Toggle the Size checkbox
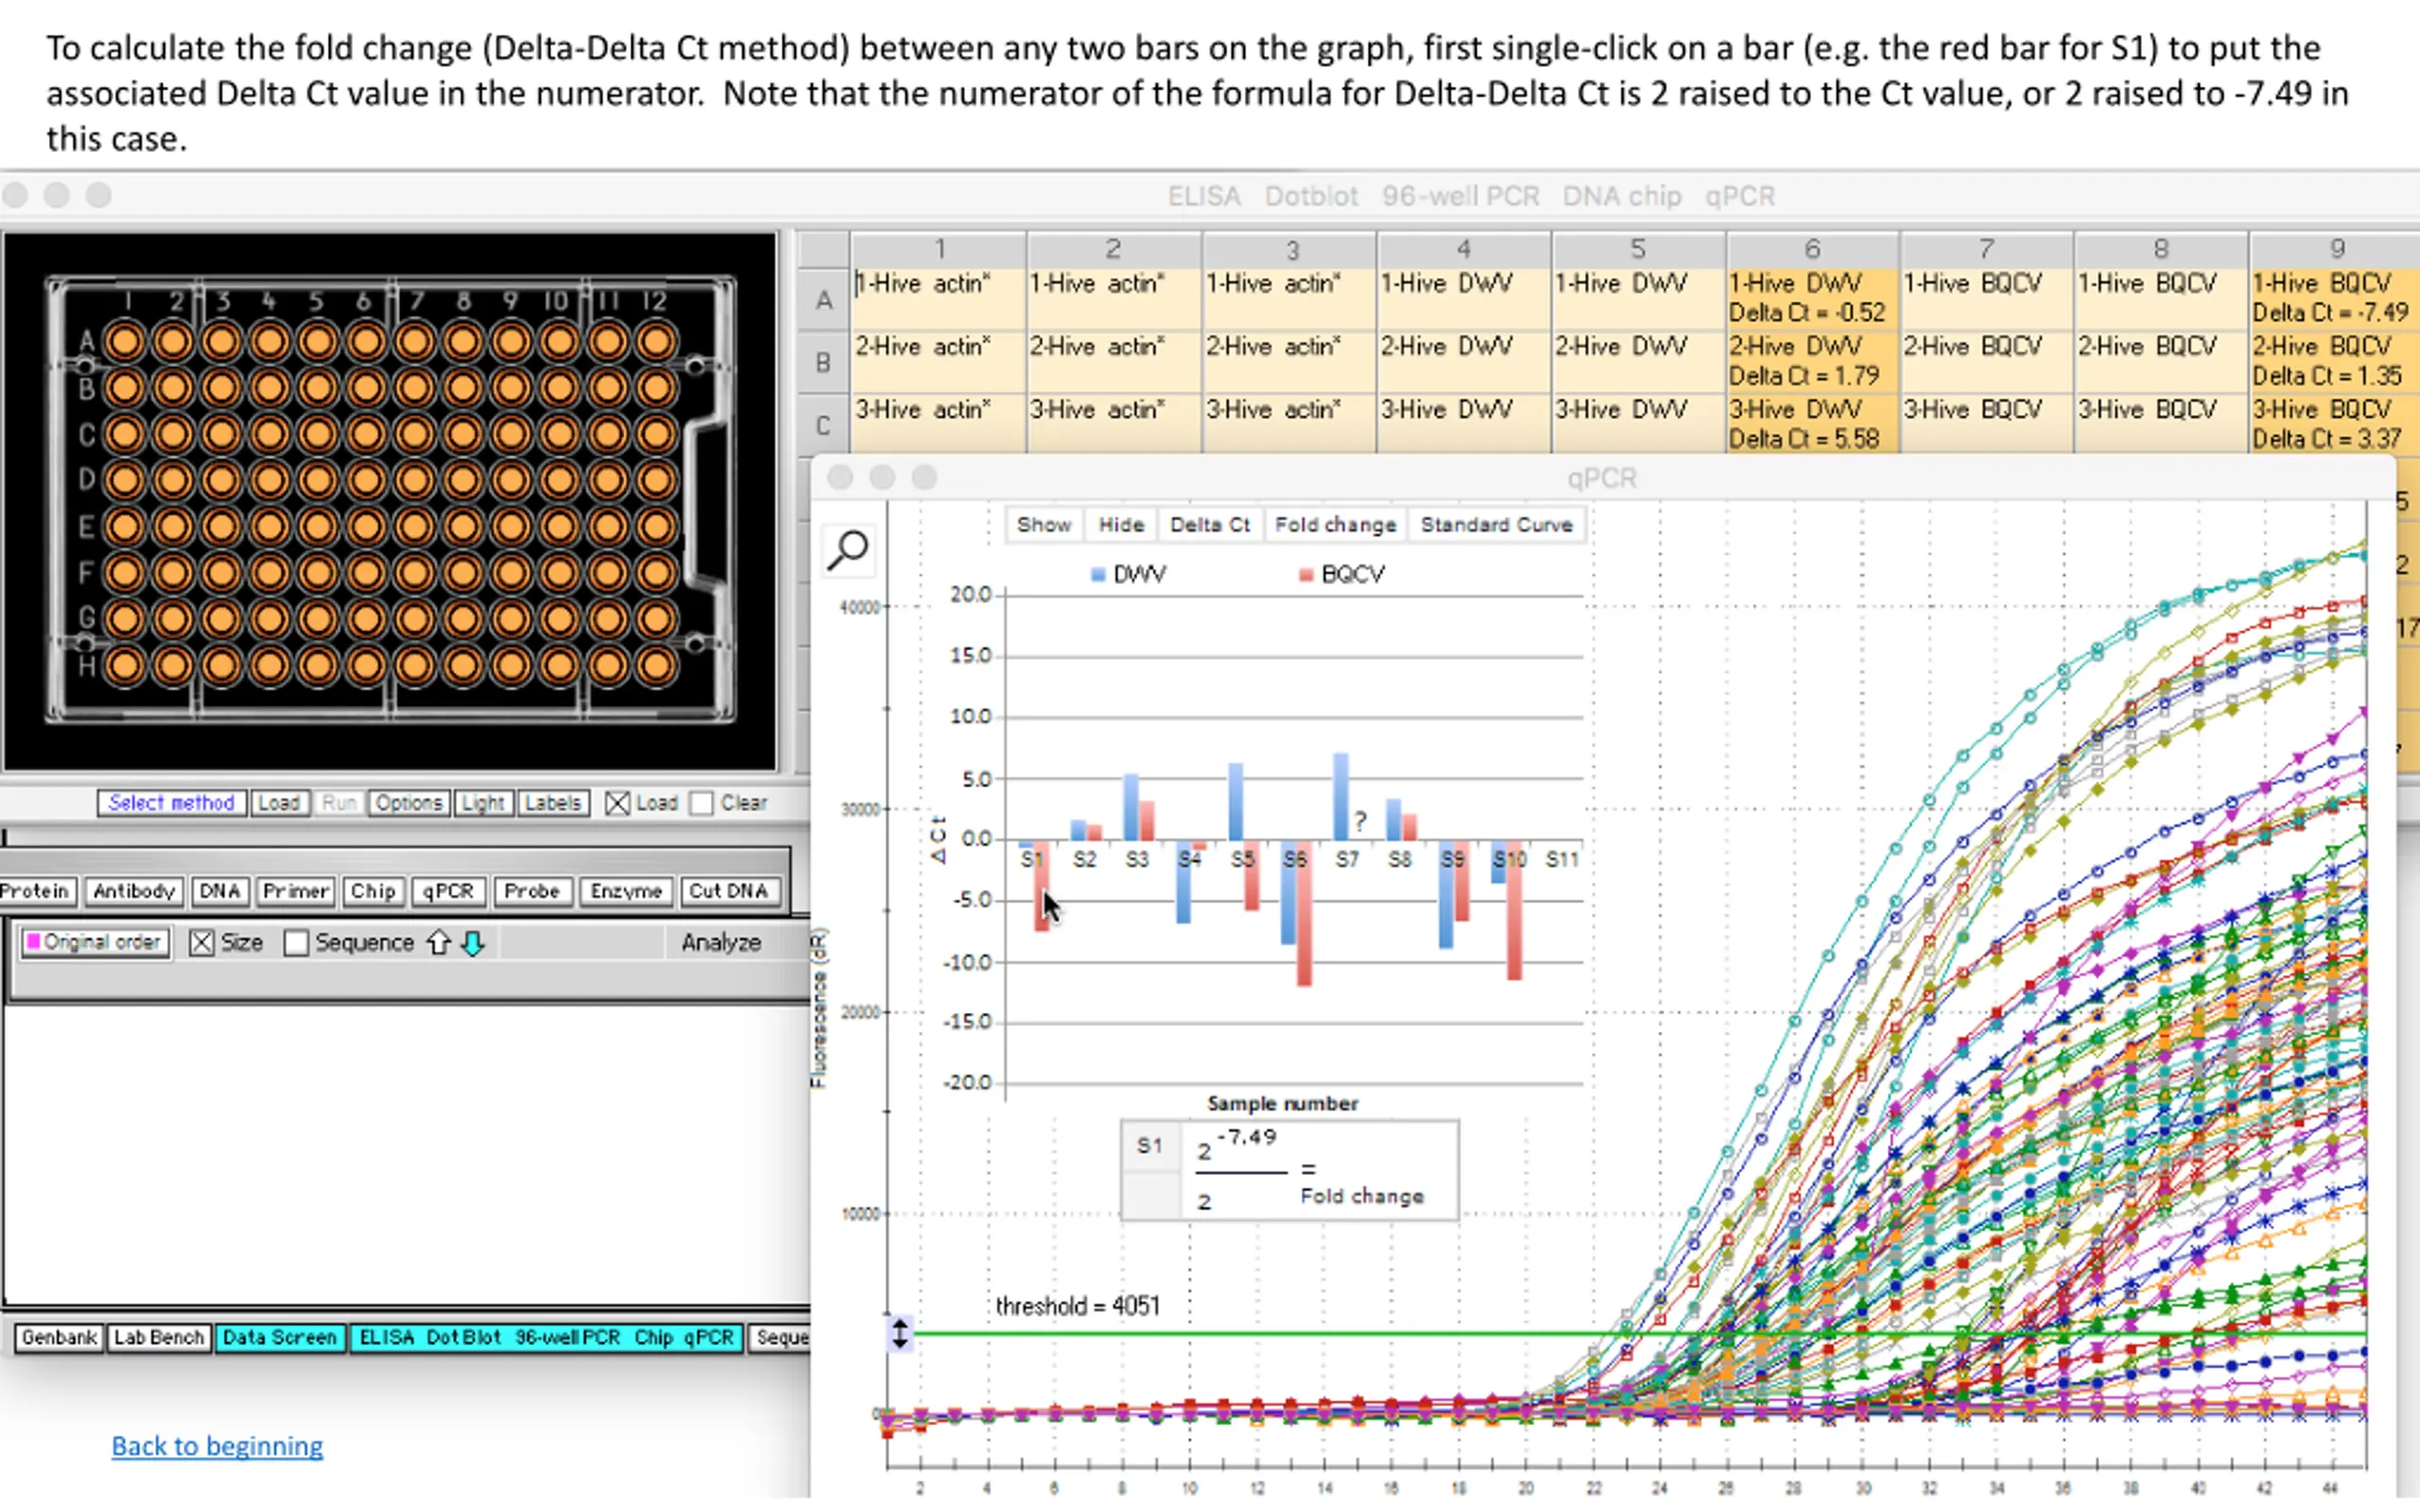Image resolution: width=2420 pixels, height=1512 pixels. click(202, 943)
